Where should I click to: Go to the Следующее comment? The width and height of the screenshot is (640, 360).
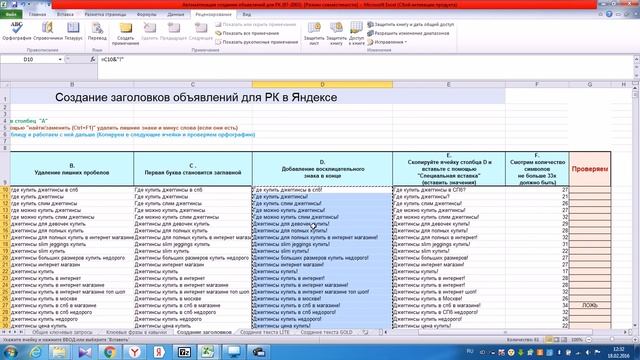pyautogui.click(x=201, y=31)
